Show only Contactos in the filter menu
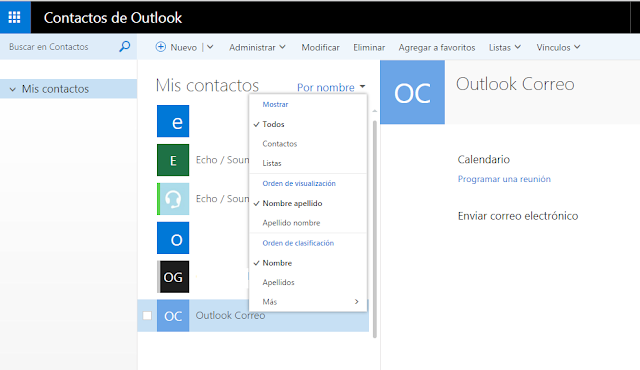 click(280, 144)
